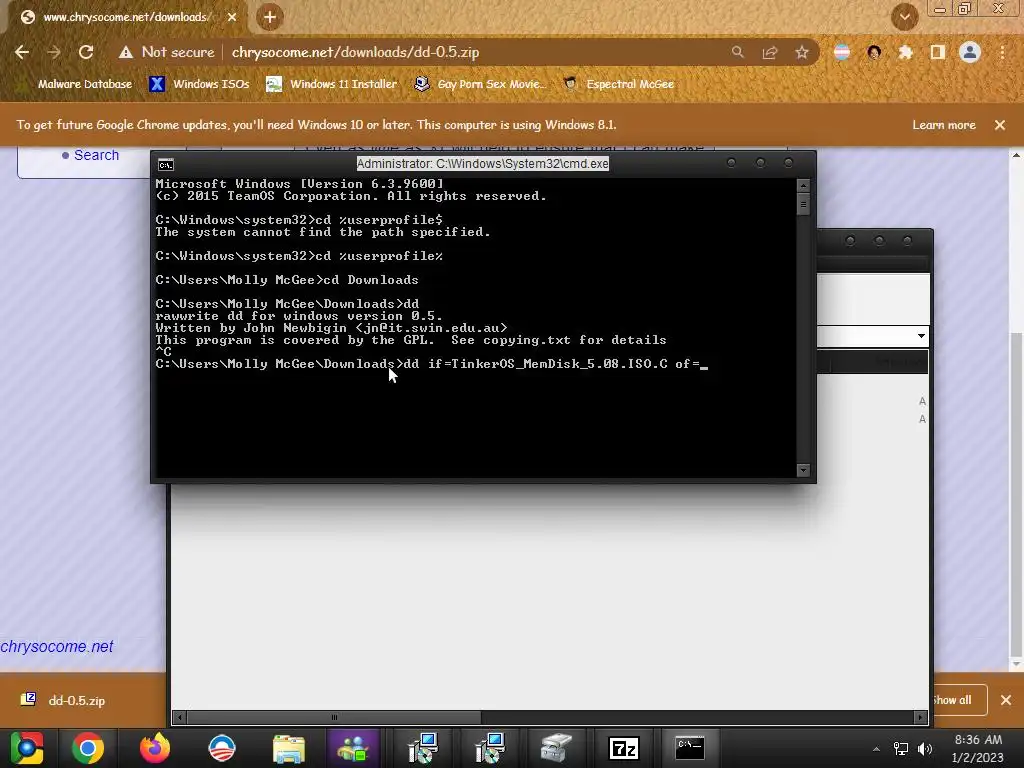Select the www.chrysocome.net/downloads tab
Screen dimensions: 1024x768
(127, 17)
